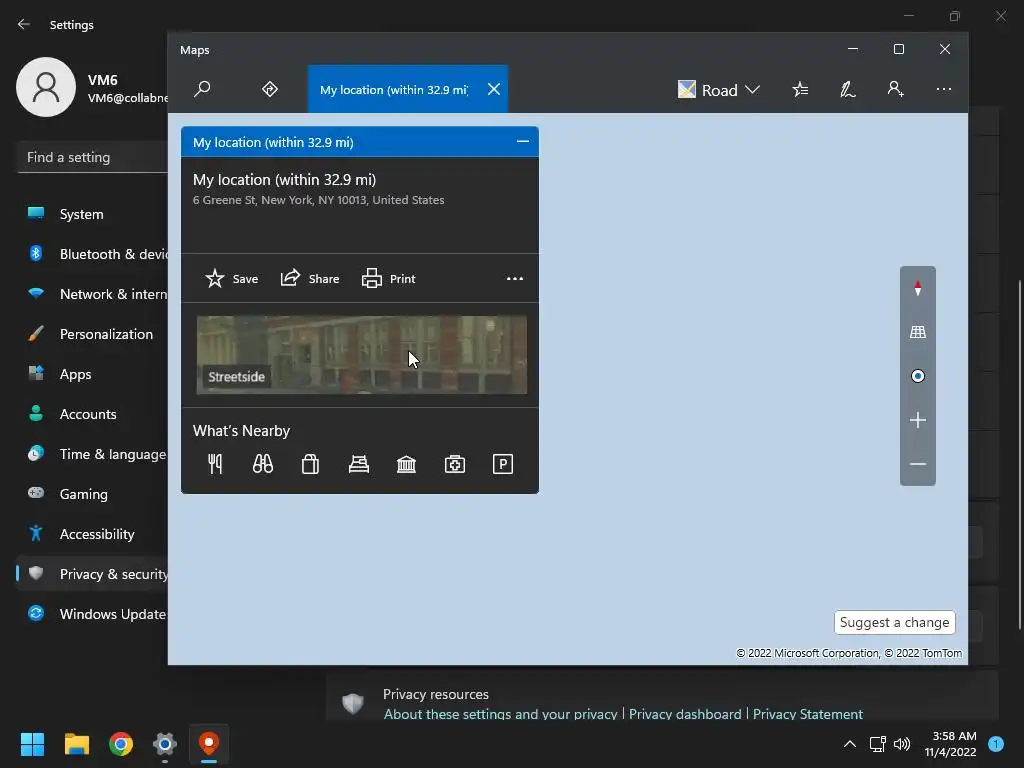Click Suggest a change button
1024x768 pixels.
[x=894, y=622]
